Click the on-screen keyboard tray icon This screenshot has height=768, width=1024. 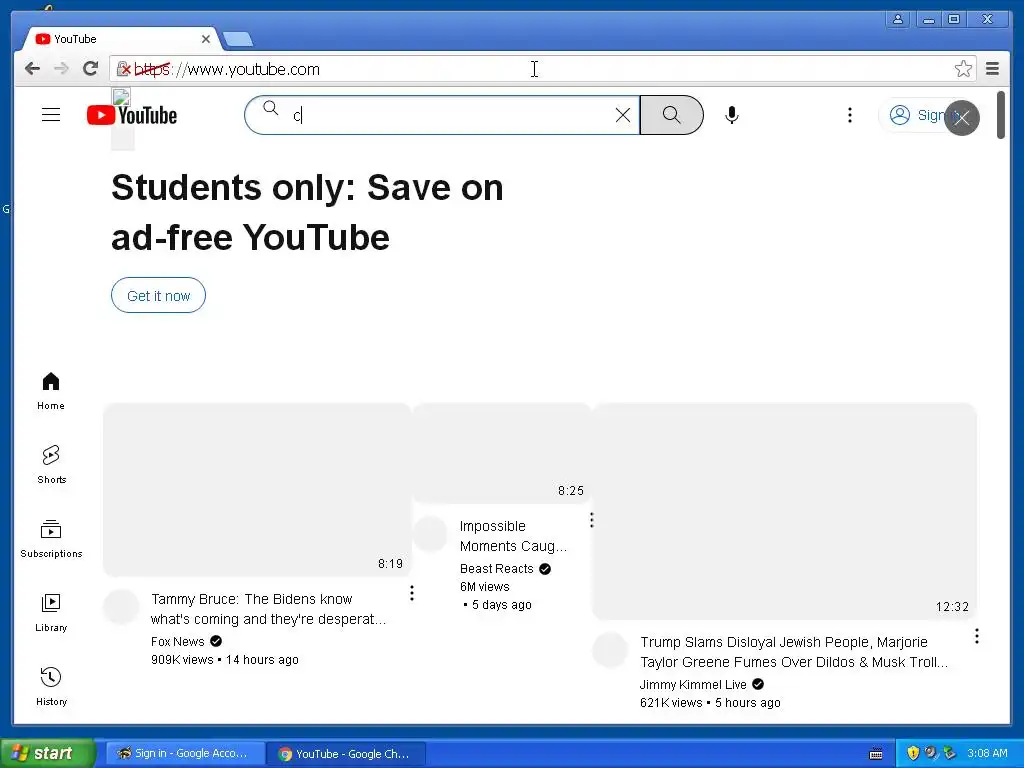coord(876,754)
